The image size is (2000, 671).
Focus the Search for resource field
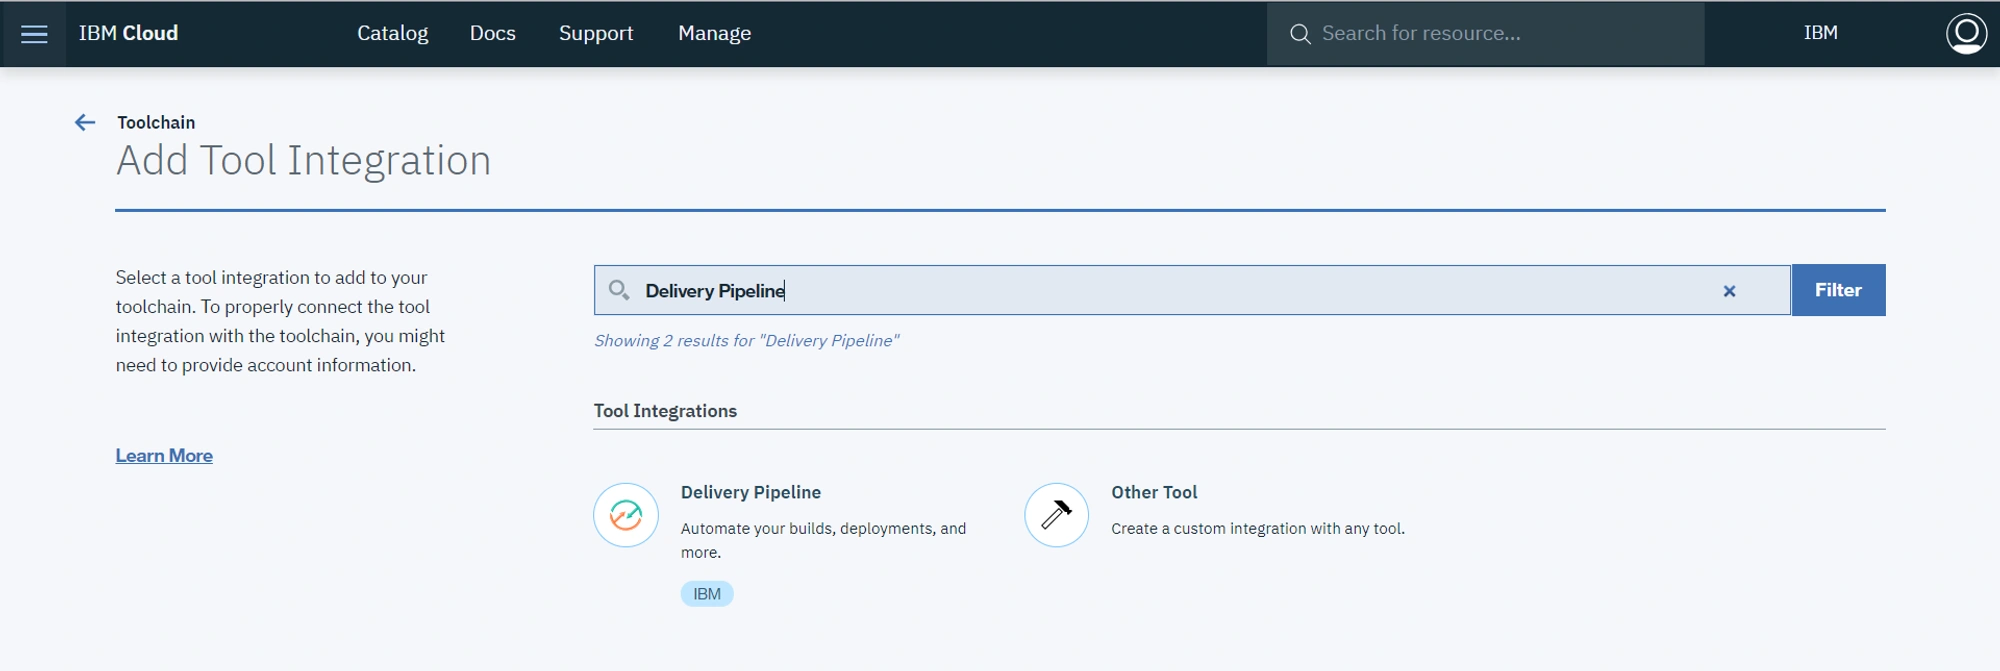1485,34
